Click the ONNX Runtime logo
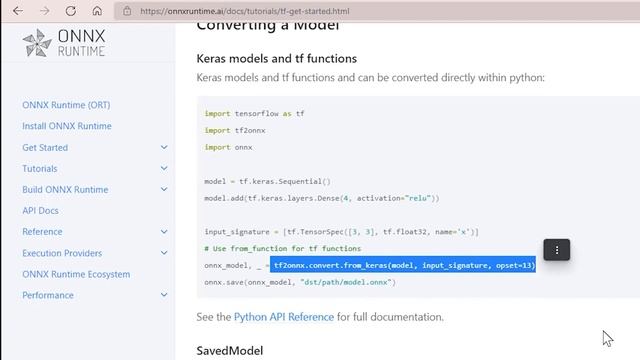The height and width of the screenshot is (360, 640). tap(64, 42)
